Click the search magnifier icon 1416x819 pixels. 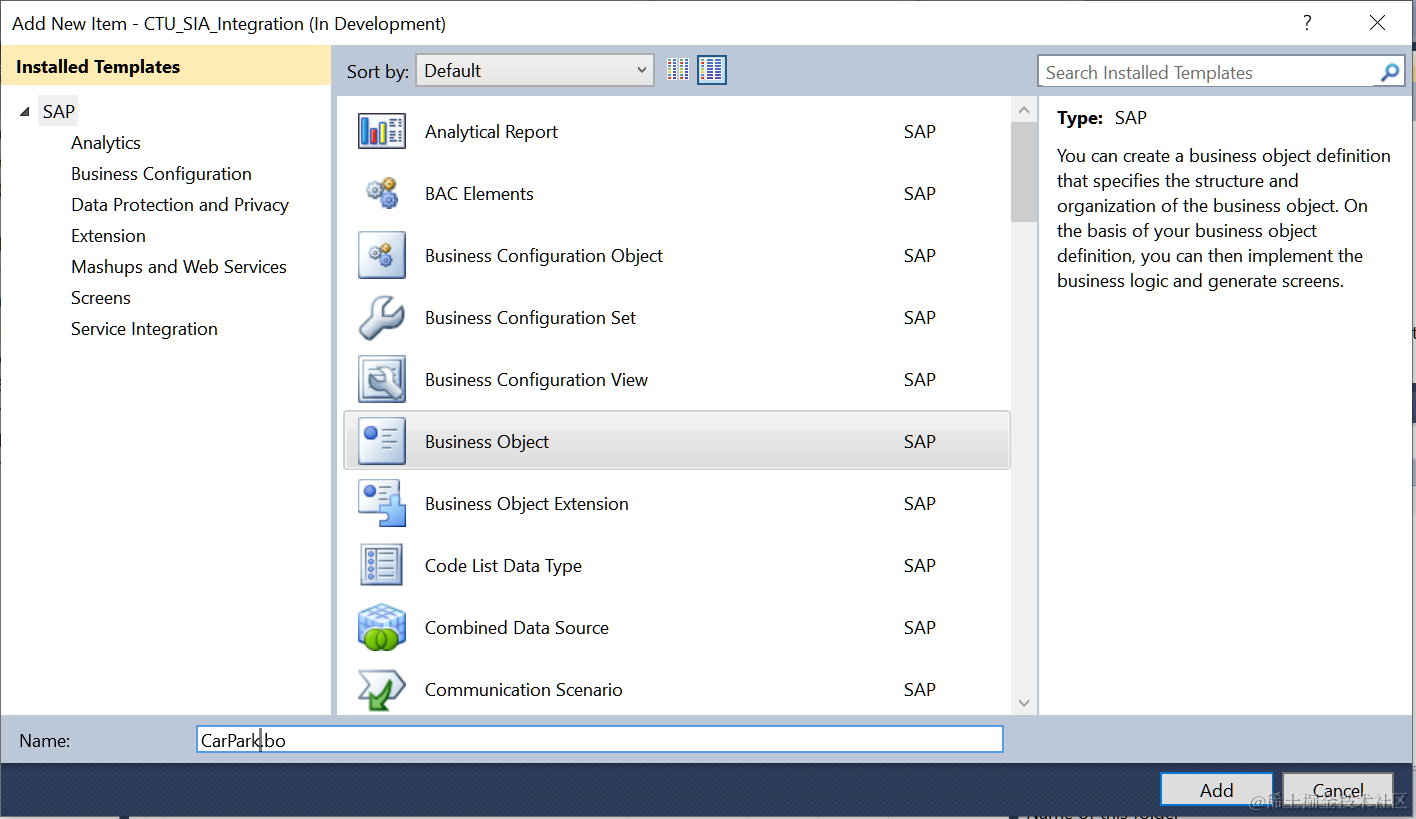(1390, 72)
